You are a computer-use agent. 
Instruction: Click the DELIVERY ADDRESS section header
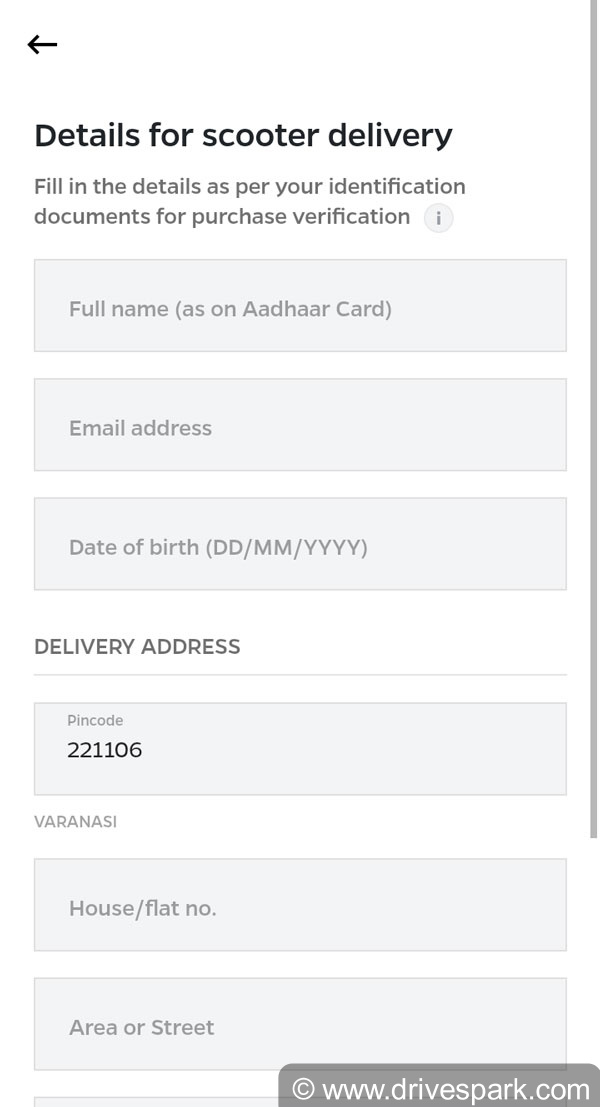pyautogui.click(x=137, y=647)
